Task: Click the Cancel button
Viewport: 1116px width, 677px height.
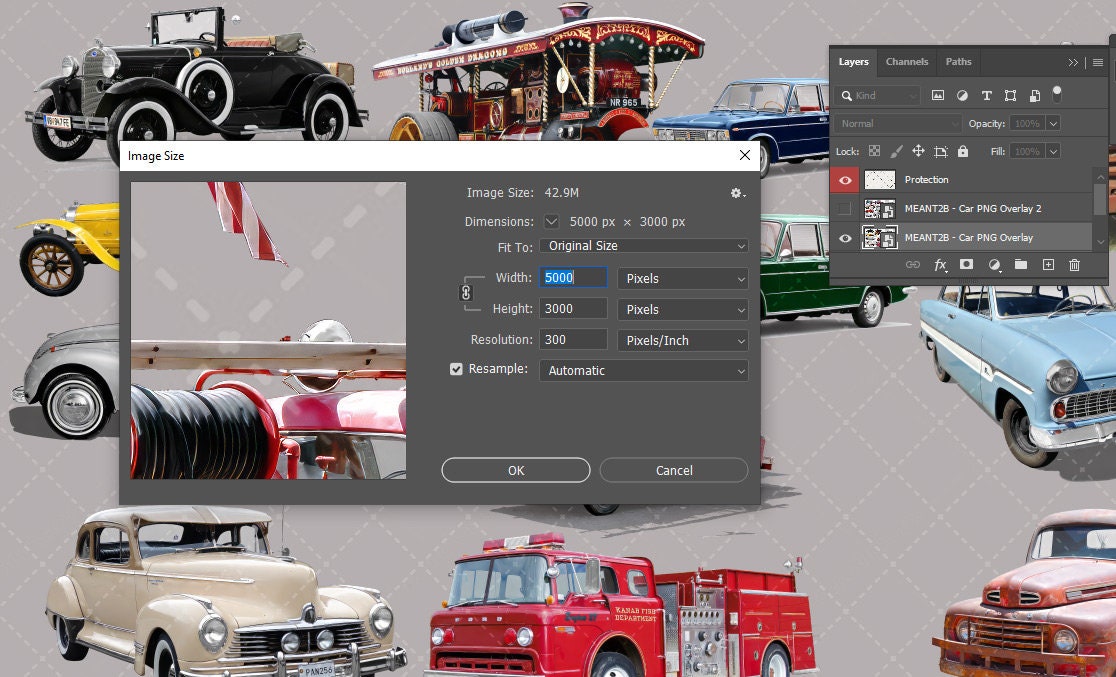Action: pyautogui.click(x=673, y=470)
